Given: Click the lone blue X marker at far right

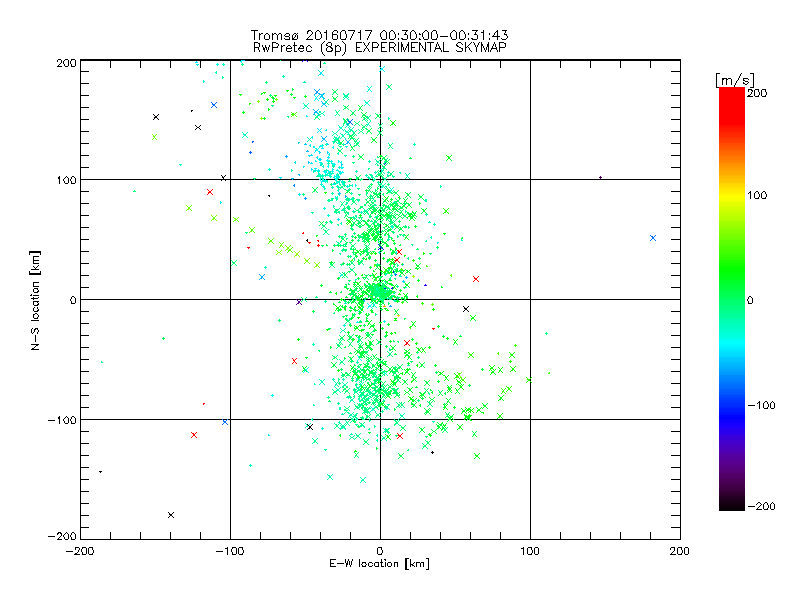Looking at the screenshot, I should pyautogui.click(x=653, y=238).
